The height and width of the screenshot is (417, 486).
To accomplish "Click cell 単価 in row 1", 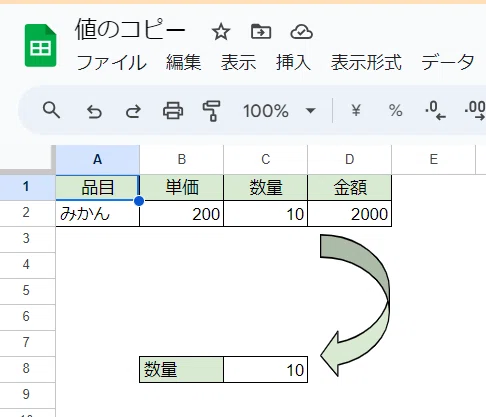I will pyautogui.click(x=182, y=187).
